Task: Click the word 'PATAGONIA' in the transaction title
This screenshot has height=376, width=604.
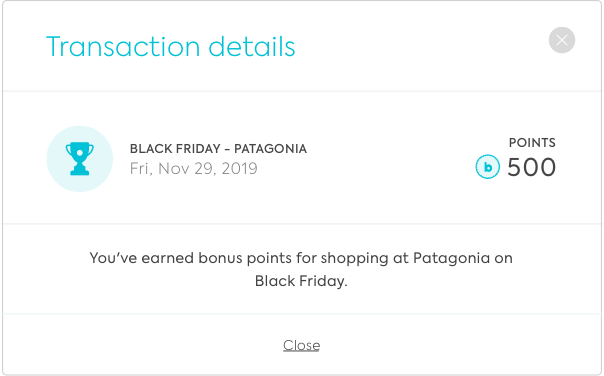Action: 270,149
